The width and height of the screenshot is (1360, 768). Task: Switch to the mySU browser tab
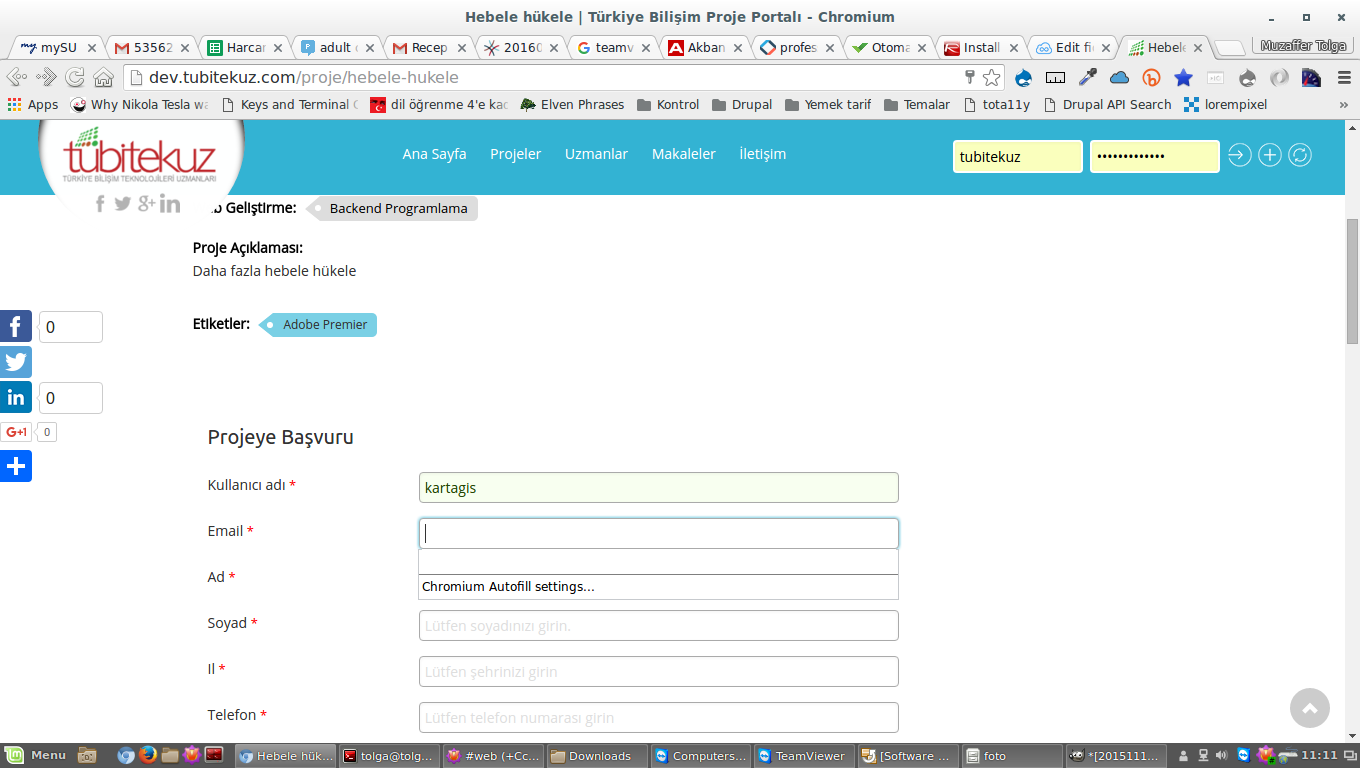tap(56, 47)
